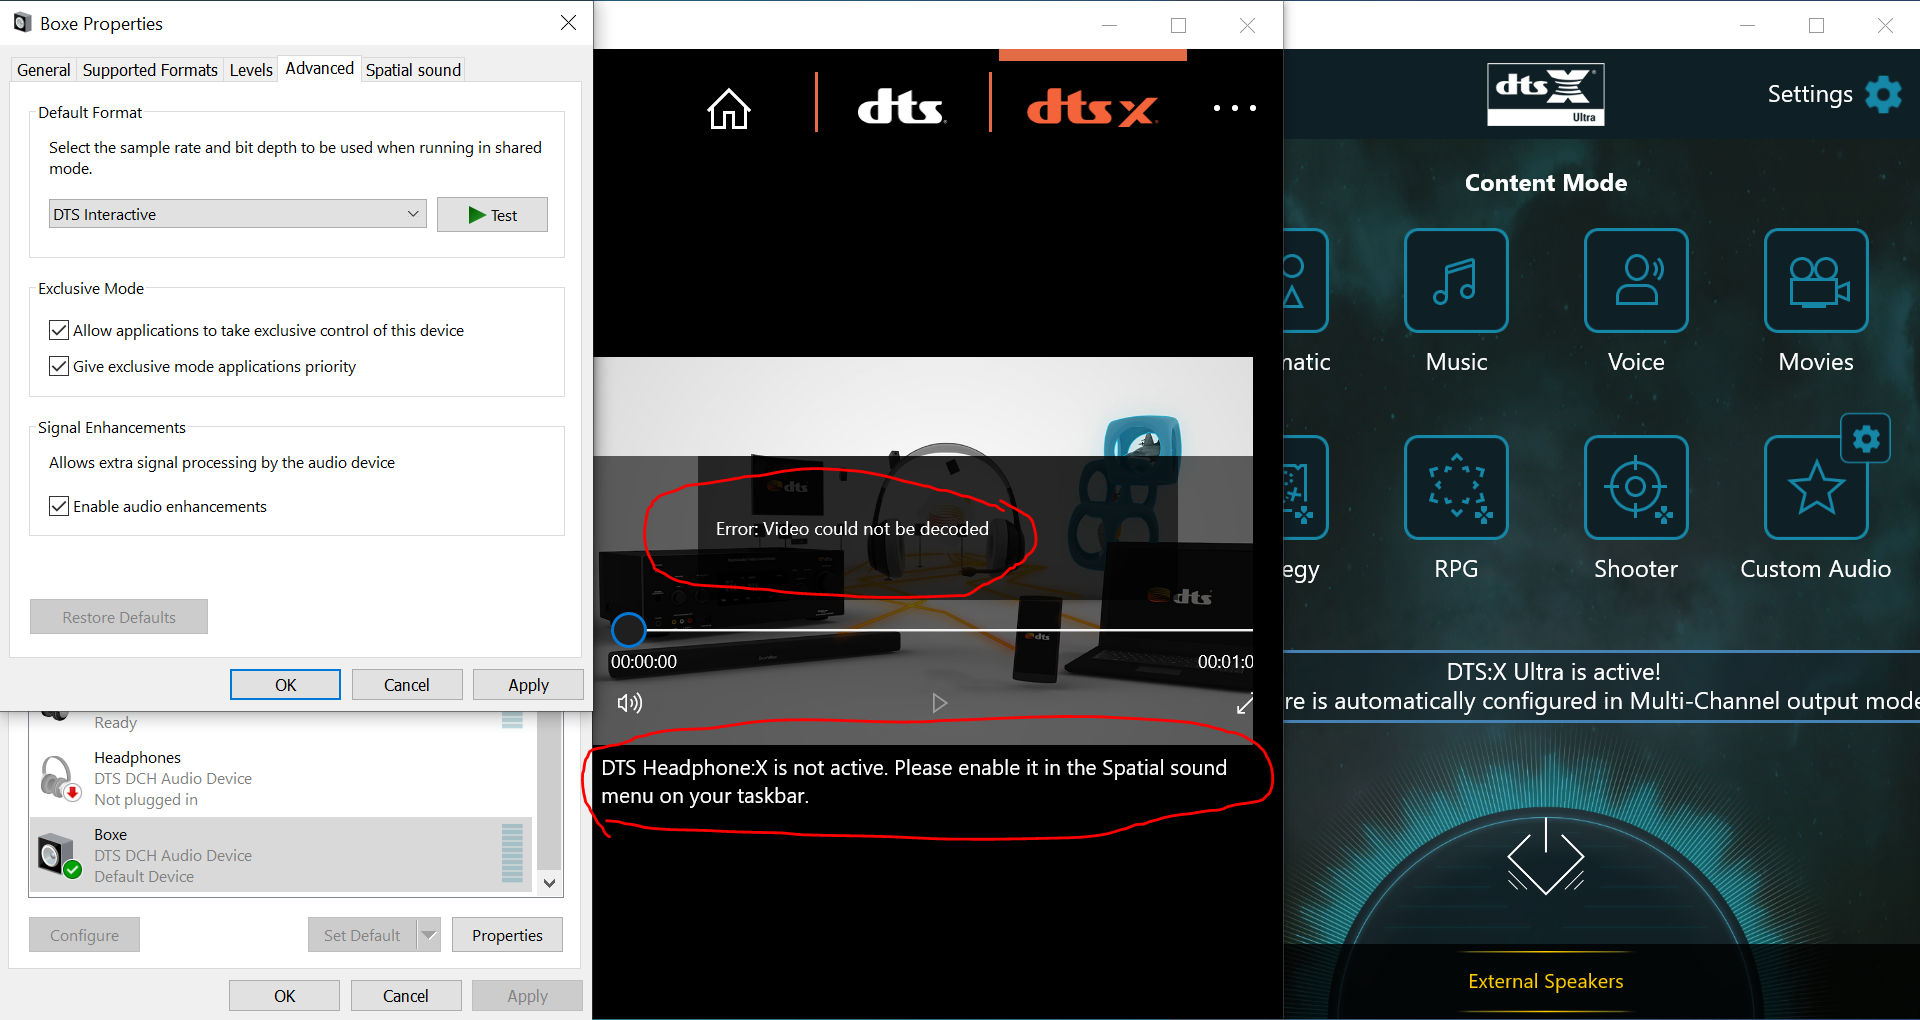Click the DTS:X Ultra logo
Image resolution: width=1920 pixels, height=1020 pixels.
click(1545, 94)
